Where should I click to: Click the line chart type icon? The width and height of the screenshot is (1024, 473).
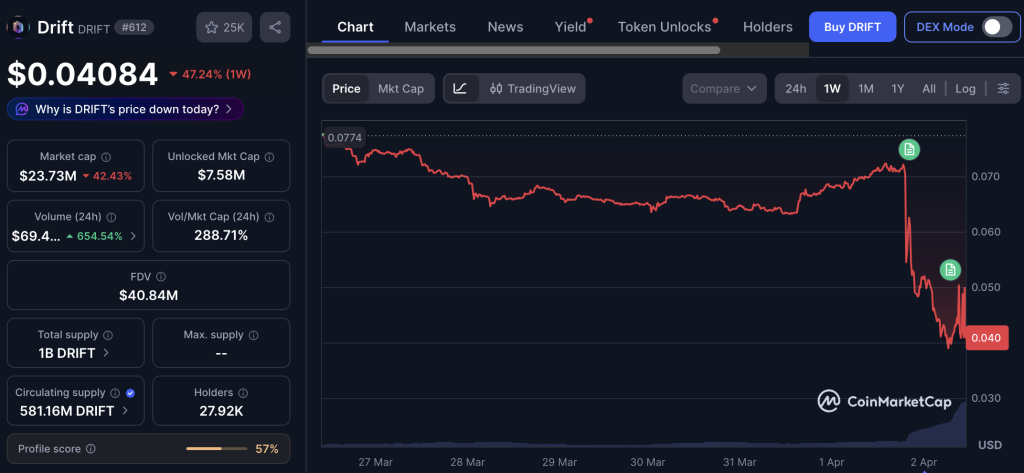pos(460,88)
